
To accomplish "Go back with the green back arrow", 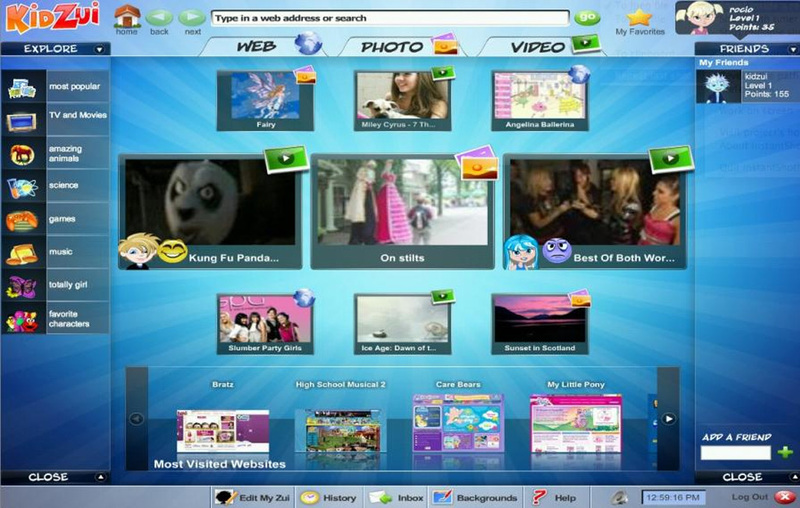I will click(x=159, y=17).
